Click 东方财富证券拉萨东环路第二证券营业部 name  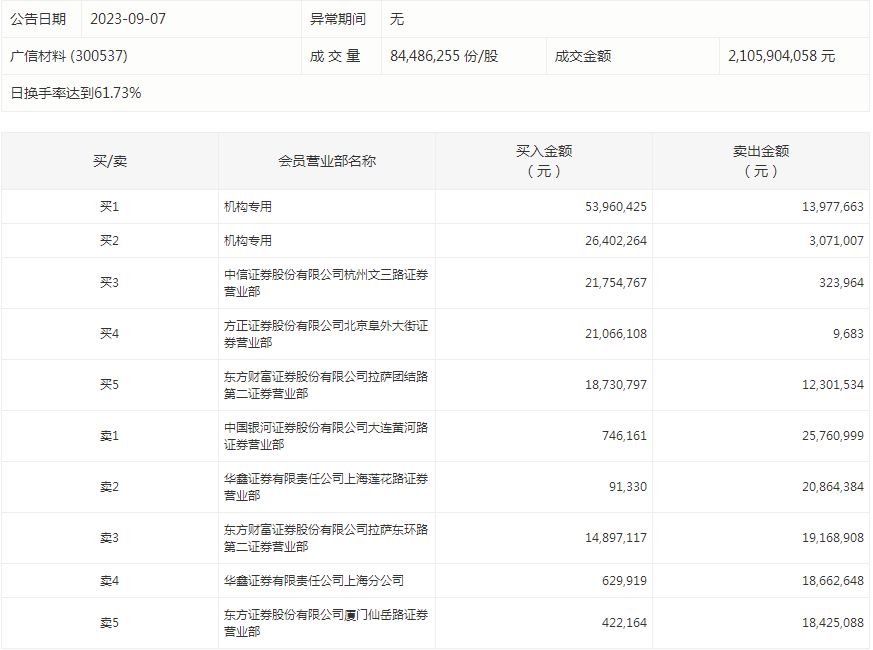[x=326, y=538]
